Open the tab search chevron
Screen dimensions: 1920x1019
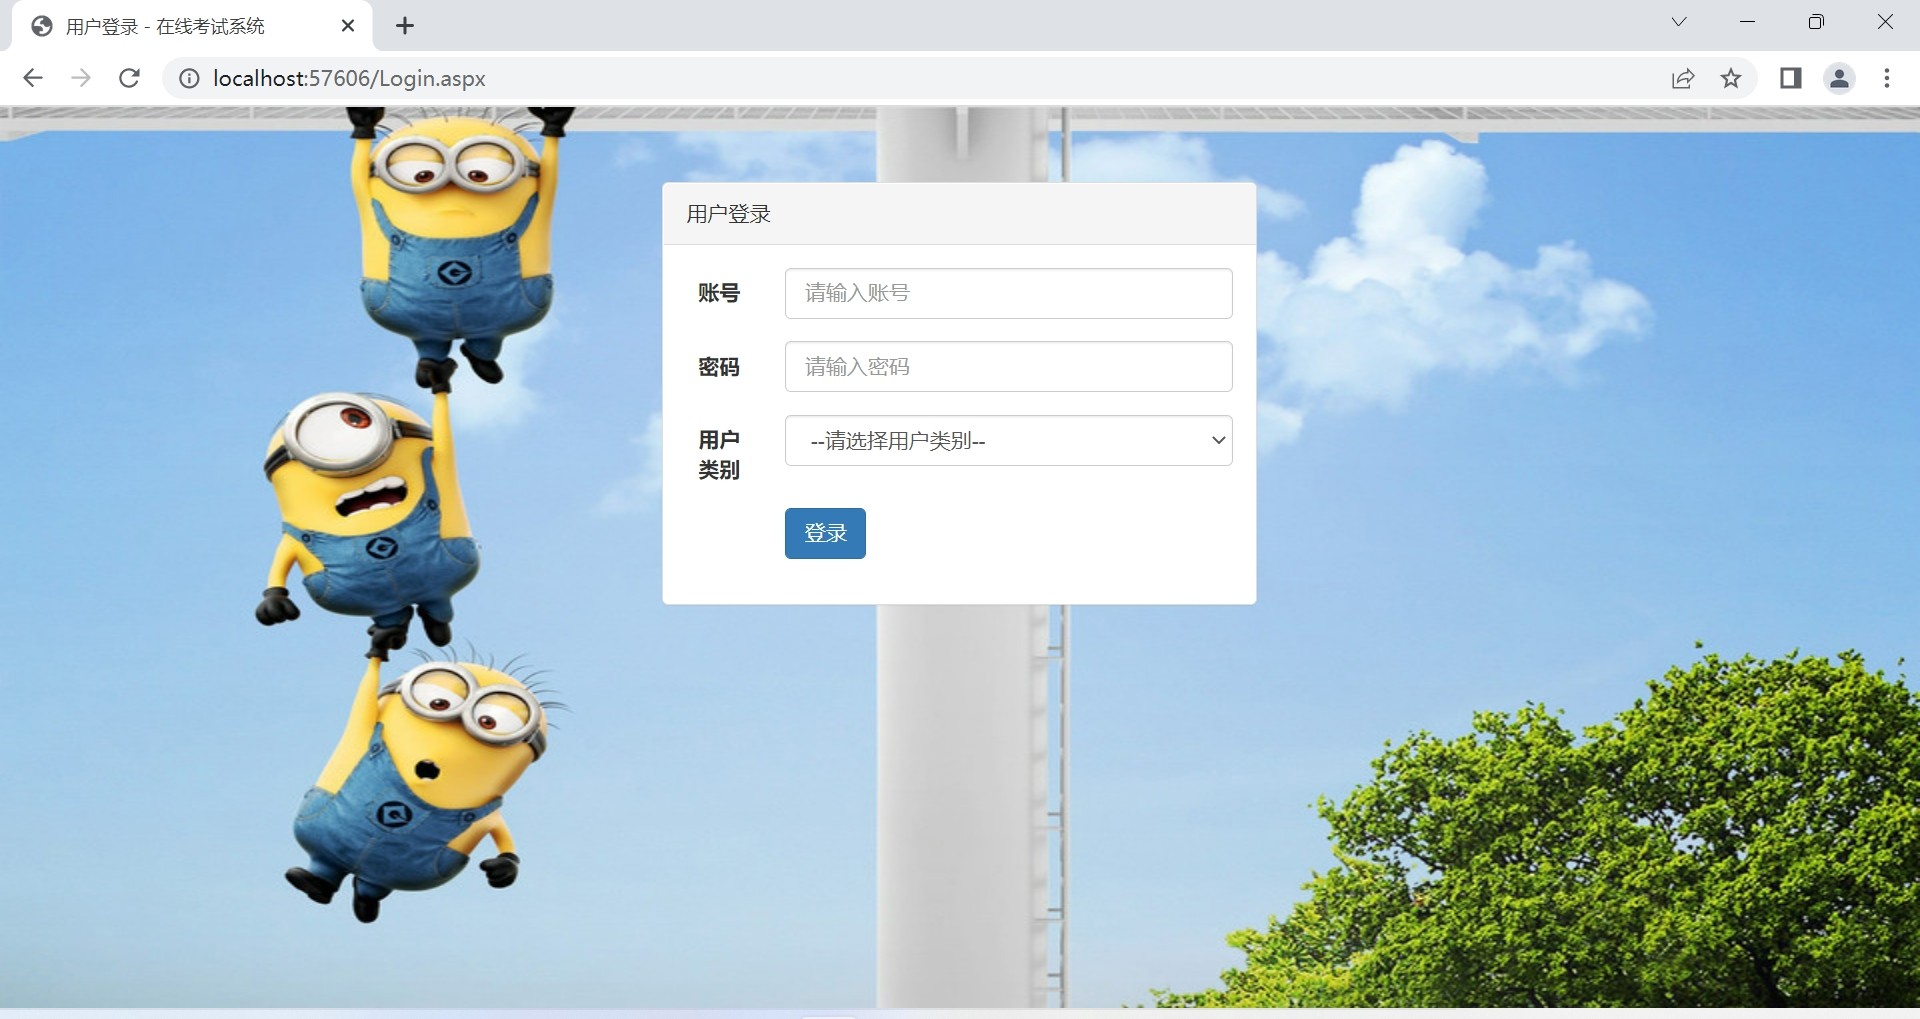pos(1679,22)
